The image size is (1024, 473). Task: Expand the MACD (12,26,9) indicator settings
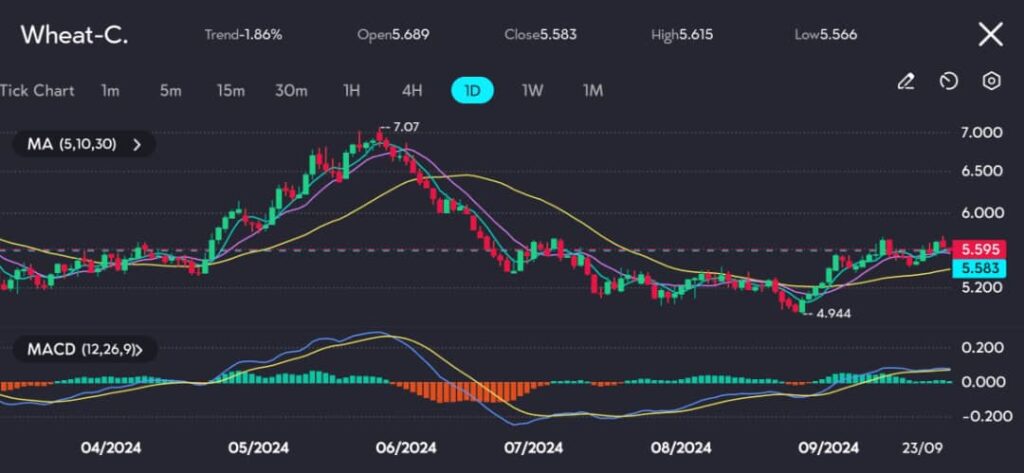pos(84,349)
